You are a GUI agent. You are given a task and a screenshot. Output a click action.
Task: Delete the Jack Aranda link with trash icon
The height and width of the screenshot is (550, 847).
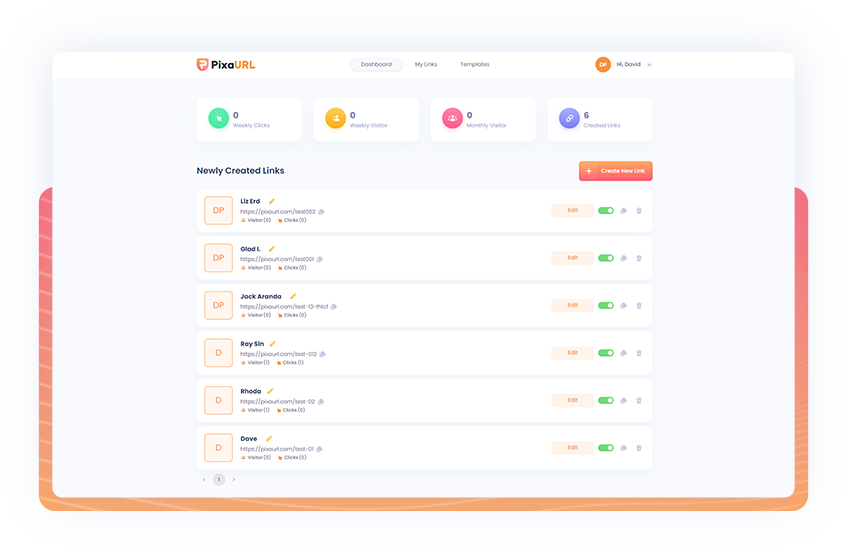click(639, 306)
